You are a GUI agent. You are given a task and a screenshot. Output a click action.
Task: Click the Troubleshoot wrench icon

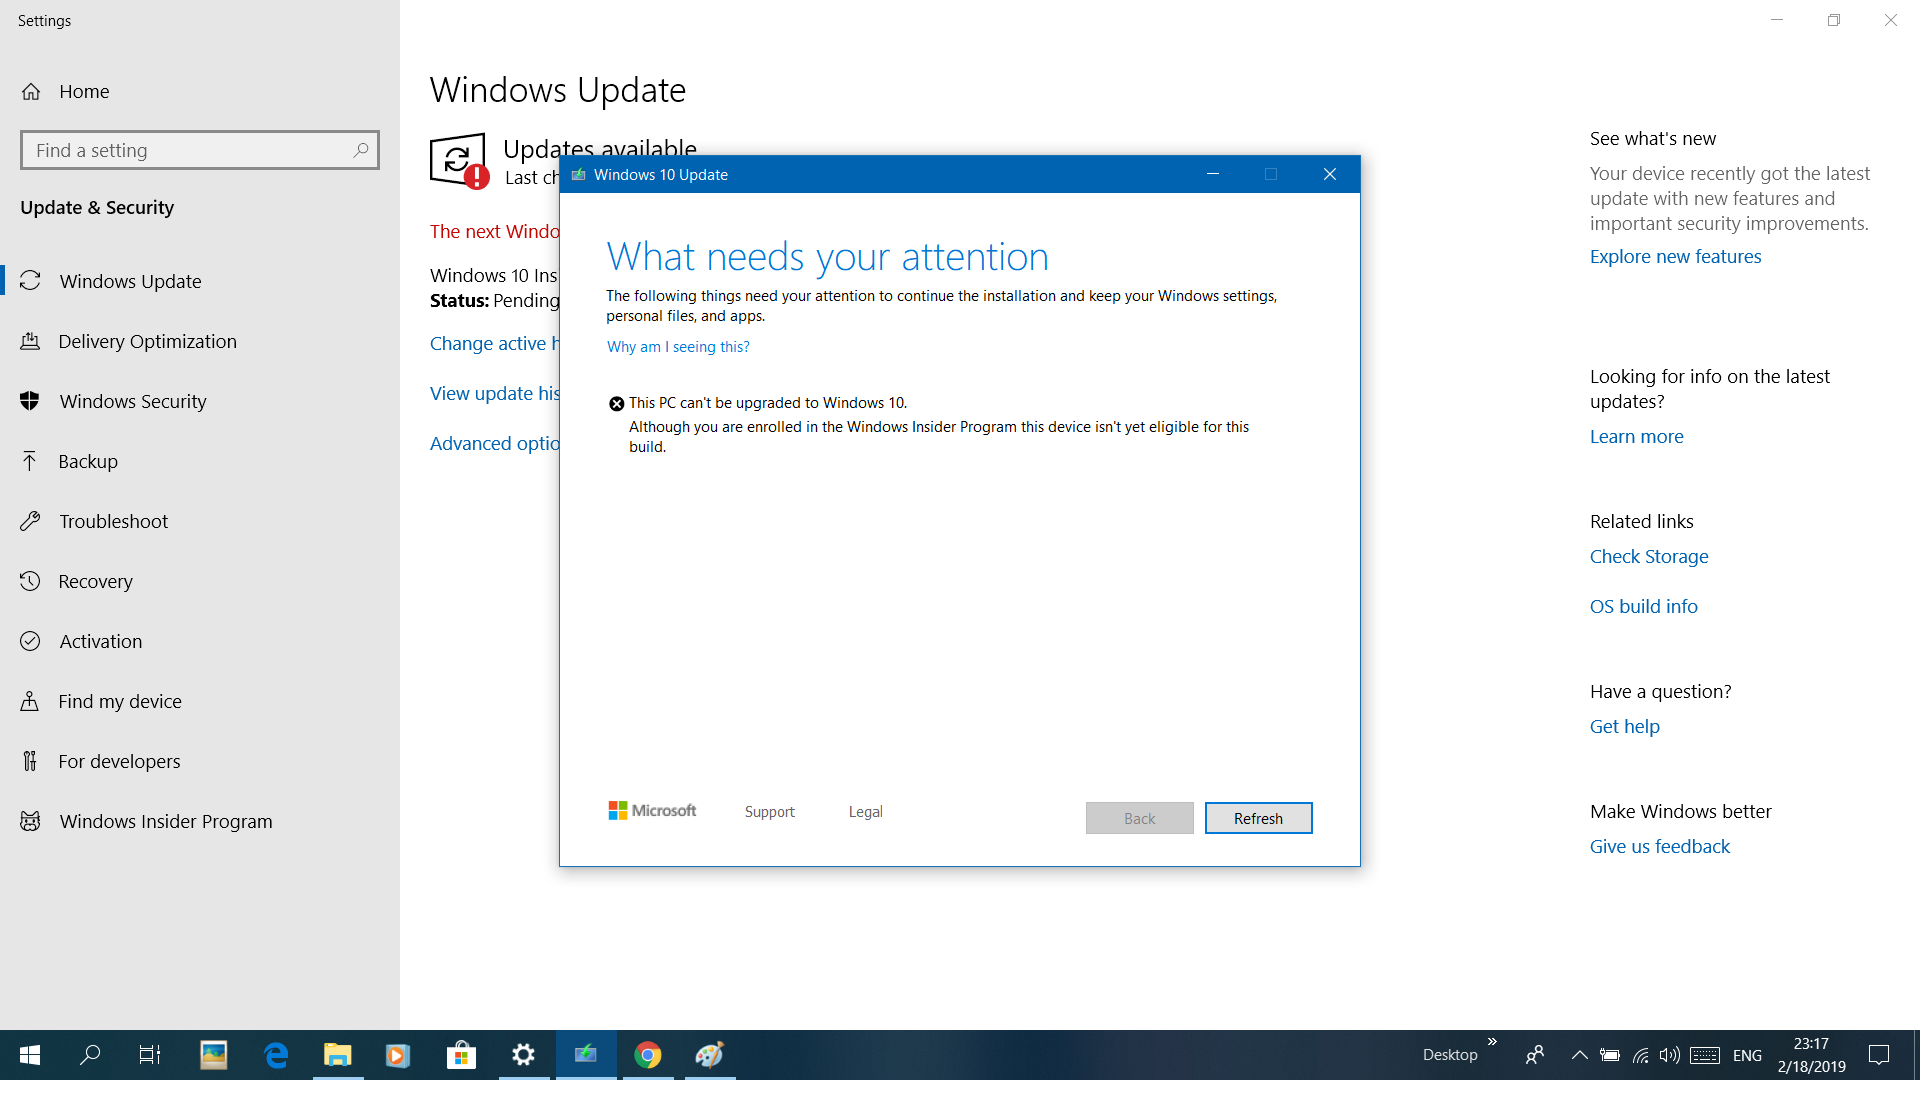click(x=31, y=521)
